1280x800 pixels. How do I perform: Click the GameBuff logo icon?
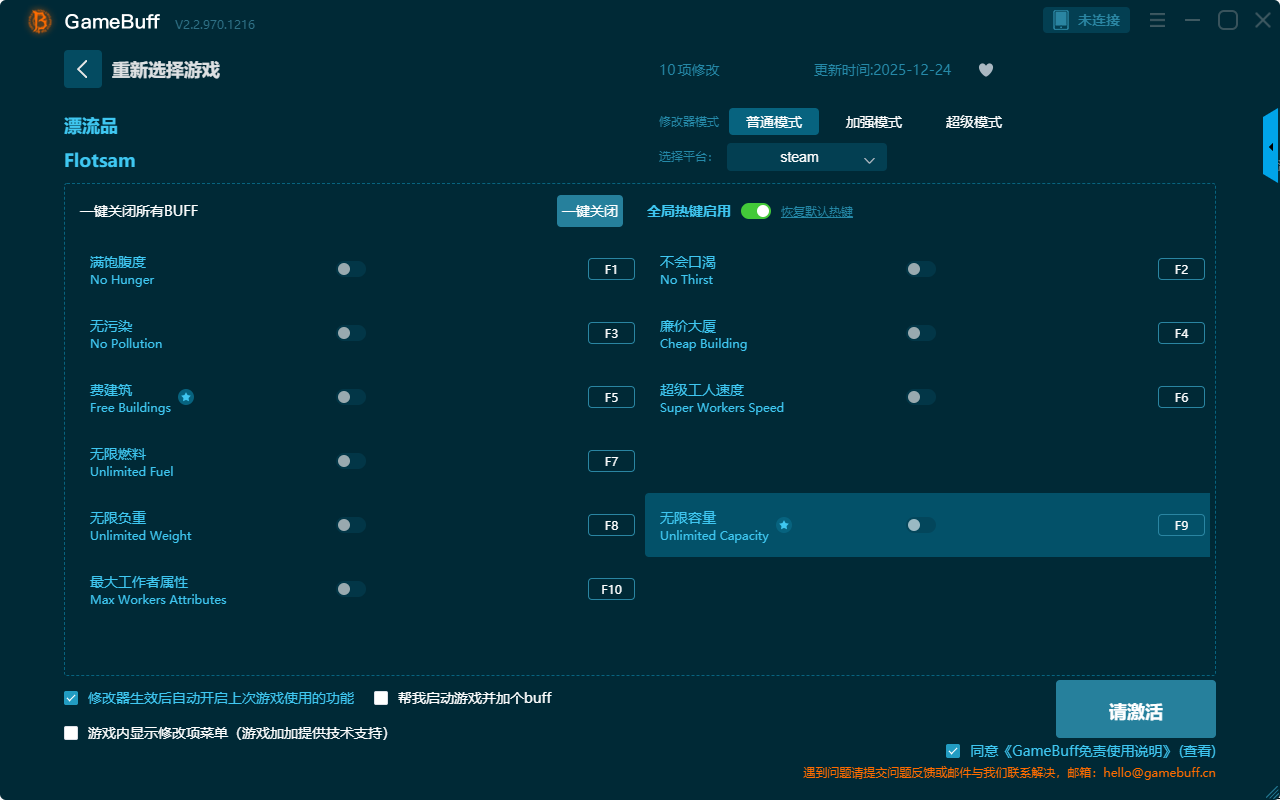coord(40,21)
